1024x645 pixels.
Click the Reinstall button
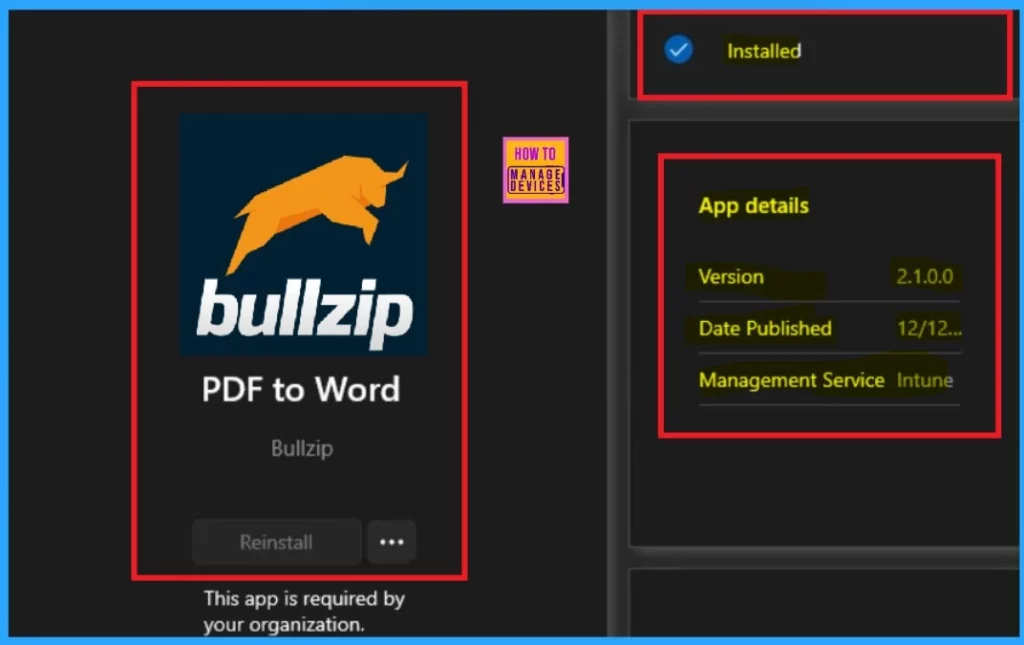[277, 542]
